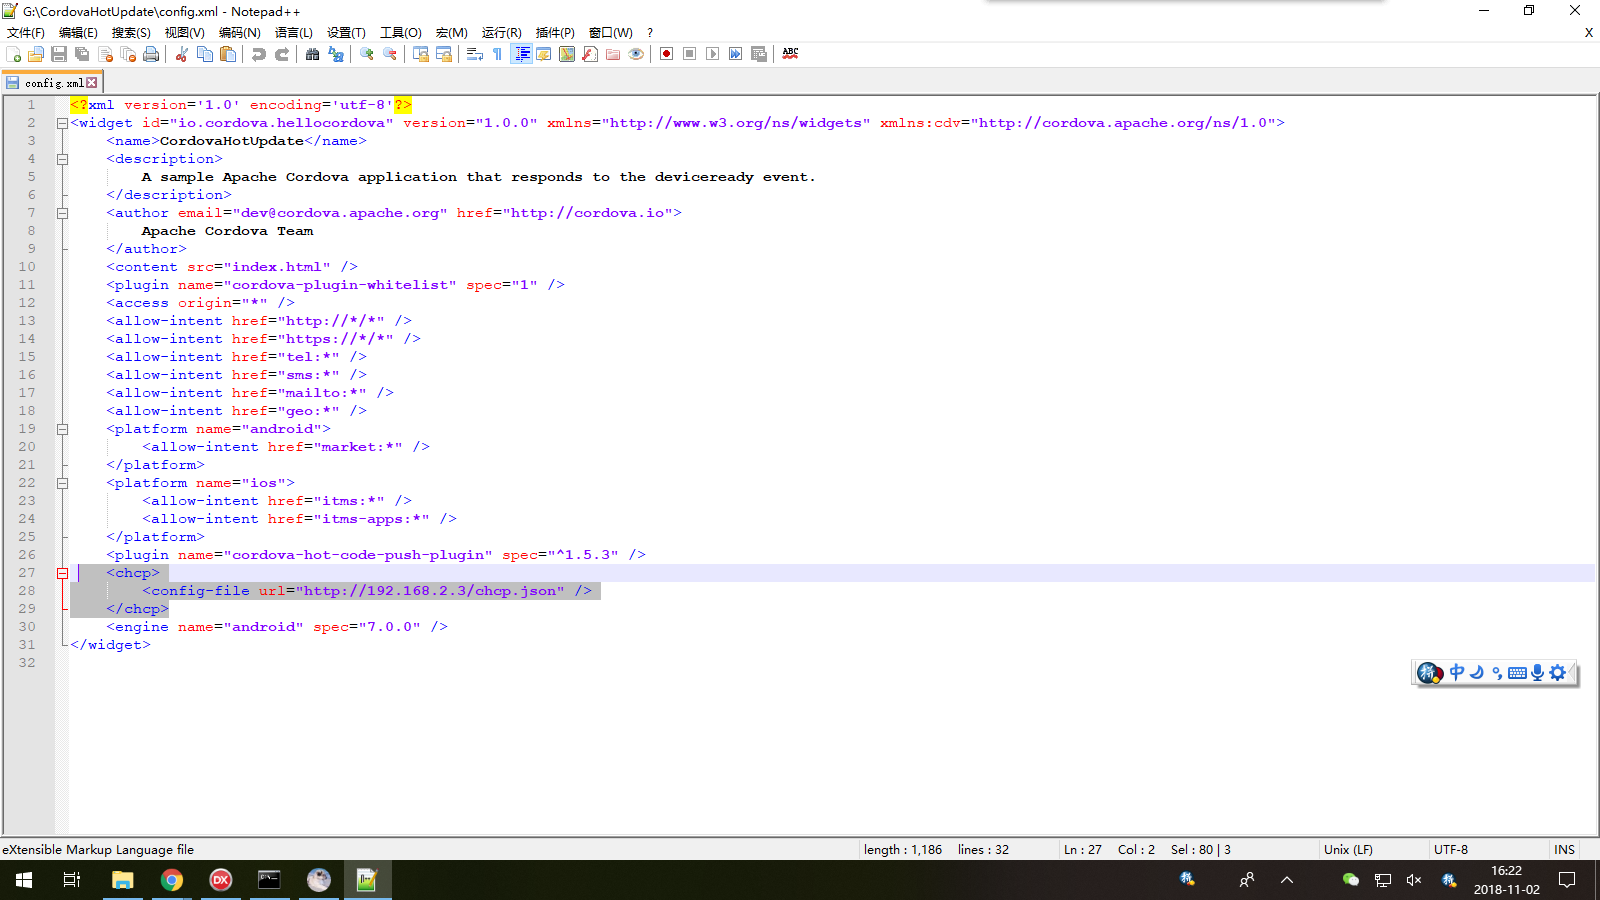Toggle synchronize vertical scrolling

(x=421, y=54)
